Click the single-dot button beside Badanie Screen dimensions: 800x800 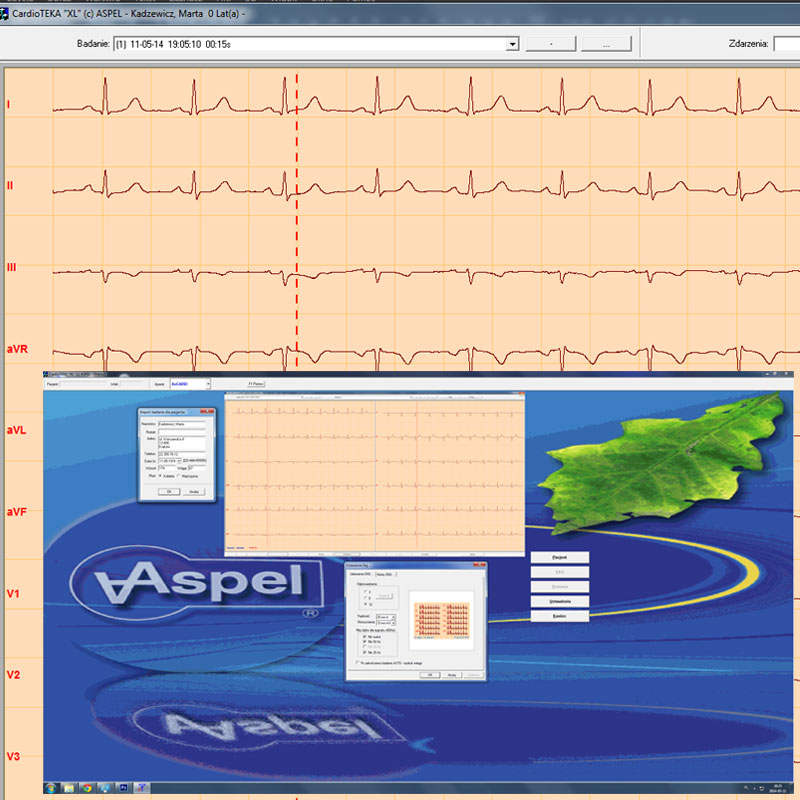pos(551,44)
